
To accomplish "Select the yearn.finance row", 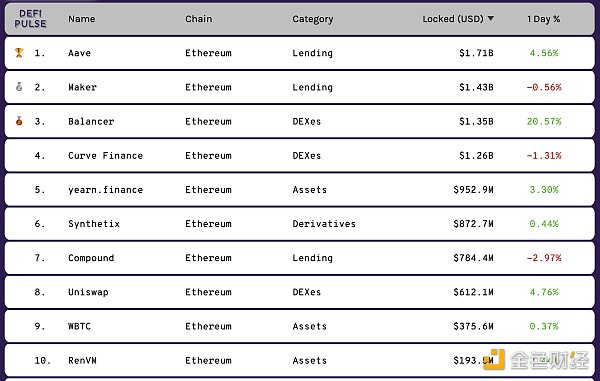I will pyautogui.click(x=300, y=190).
